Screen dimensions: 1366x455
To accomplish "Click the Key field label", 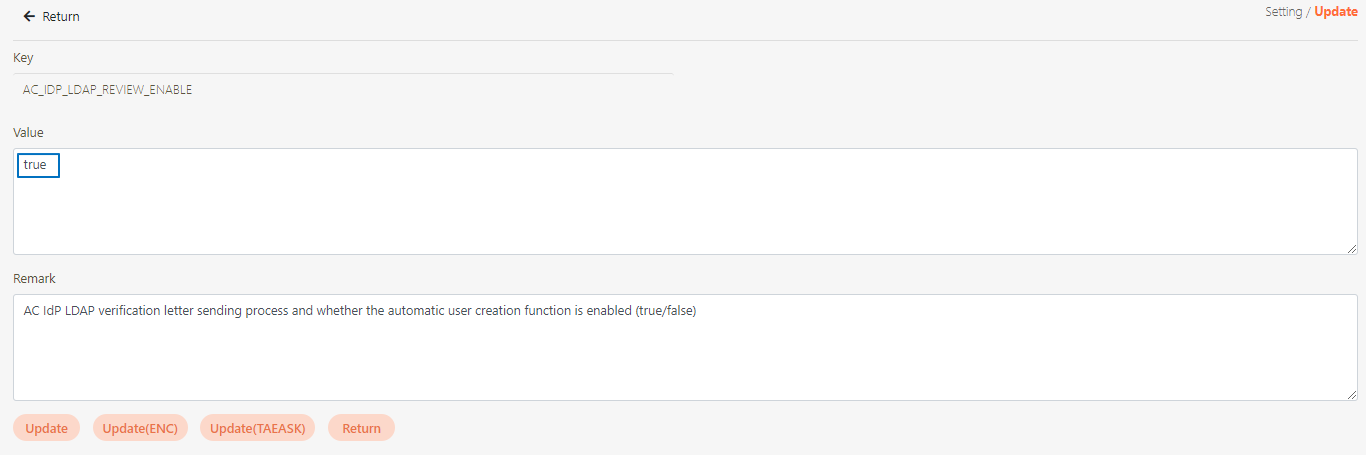I will 23,58.
